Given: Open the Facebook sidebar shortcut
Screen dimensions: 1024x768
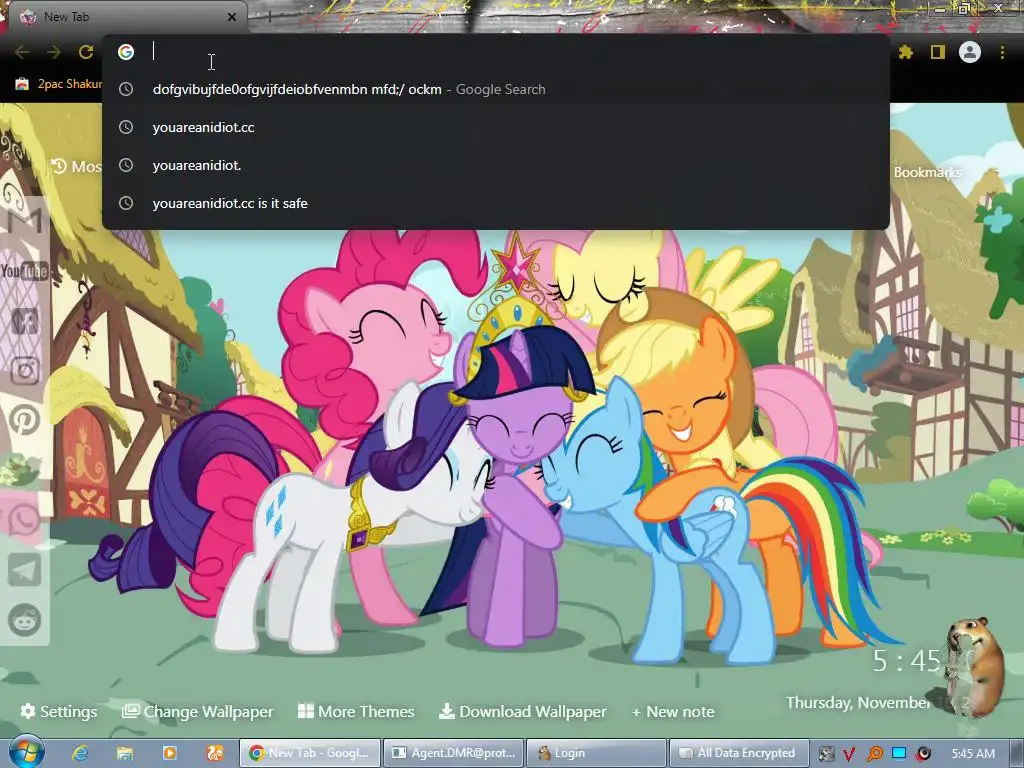Looking at the screenshot, I should pyautogui.click(x=25, y=321).
